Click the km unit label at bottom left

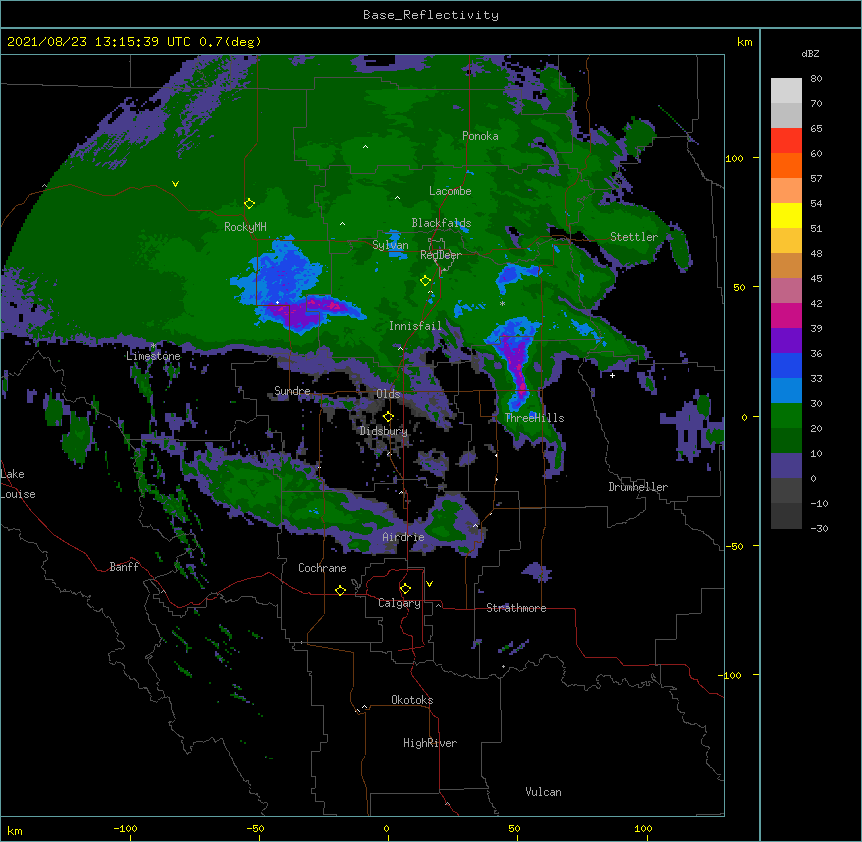(x=15, y=830)
